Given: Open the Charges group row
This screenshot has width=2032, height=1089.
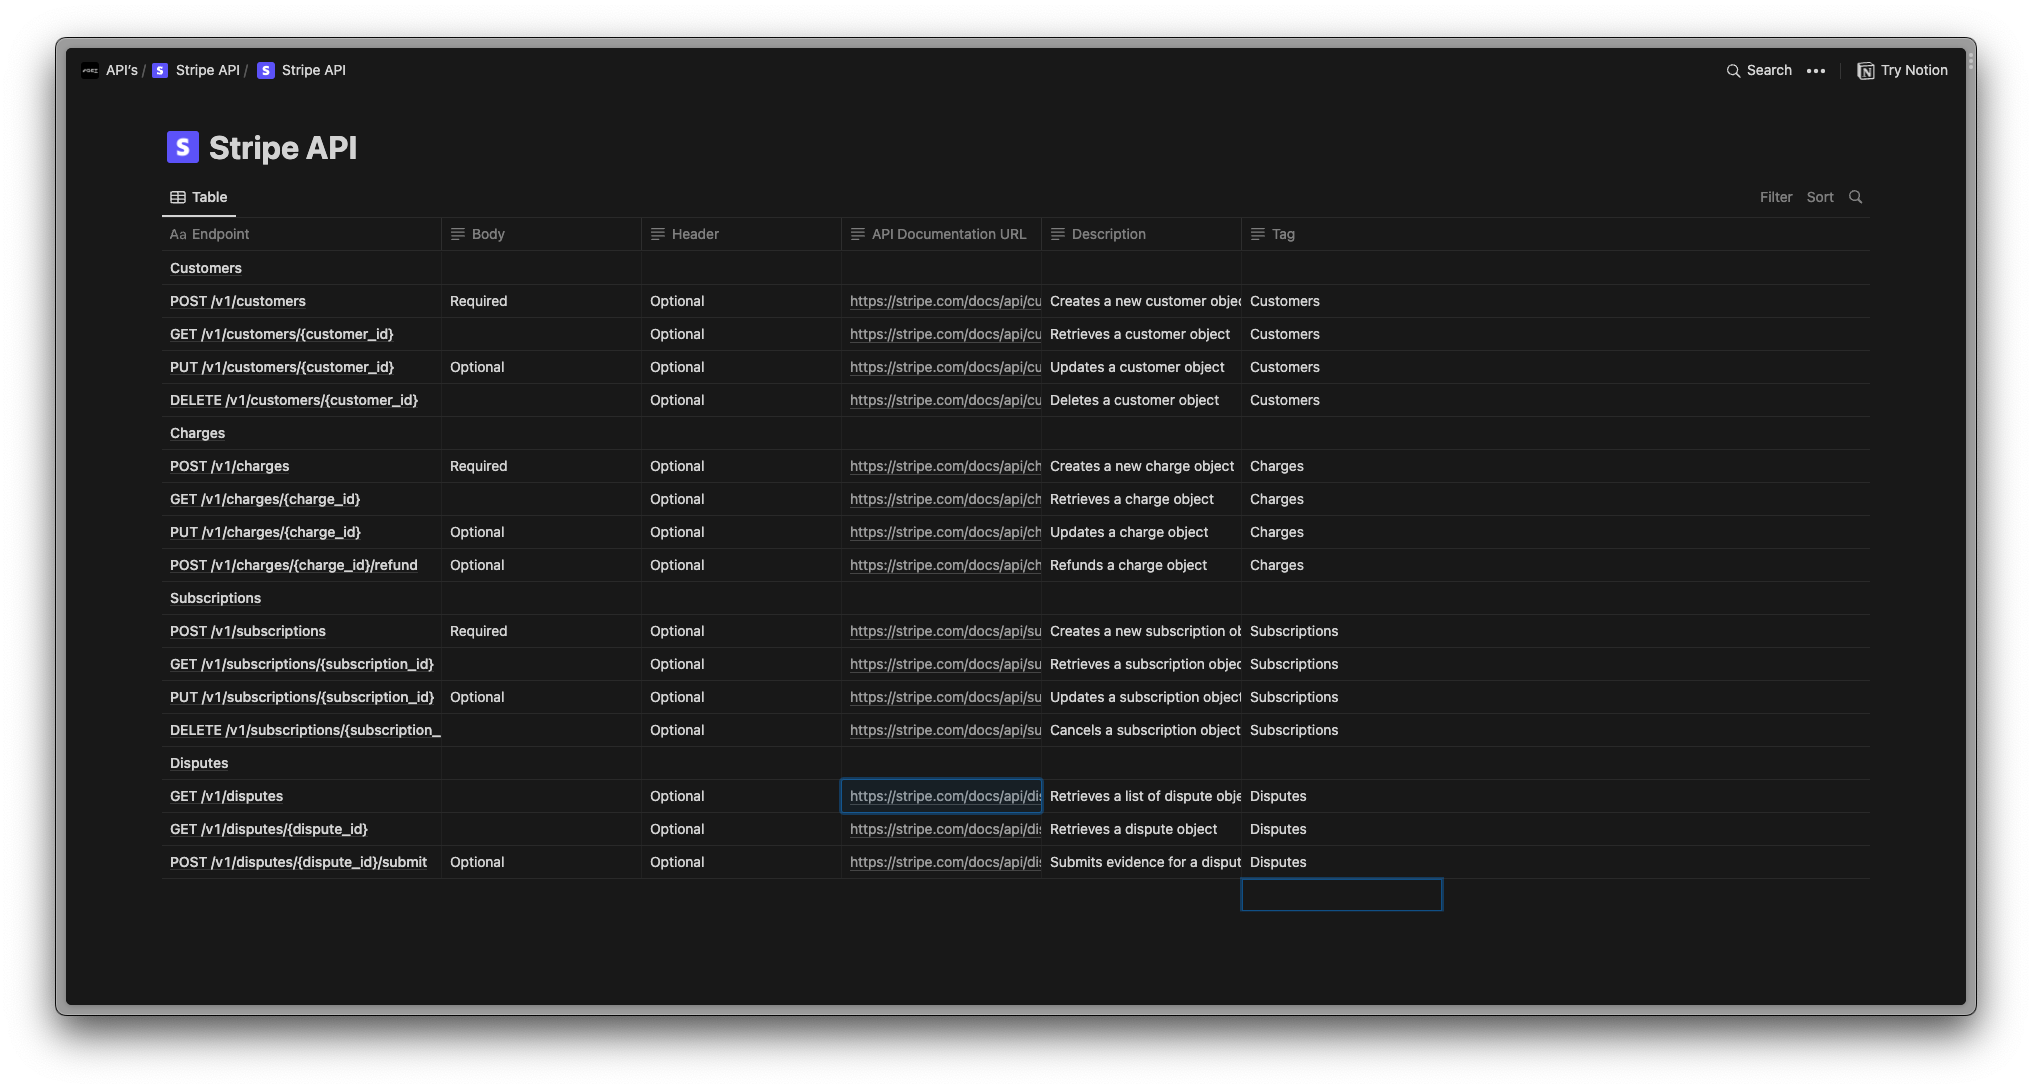Looking at the screenshot, I should [197, 433].
